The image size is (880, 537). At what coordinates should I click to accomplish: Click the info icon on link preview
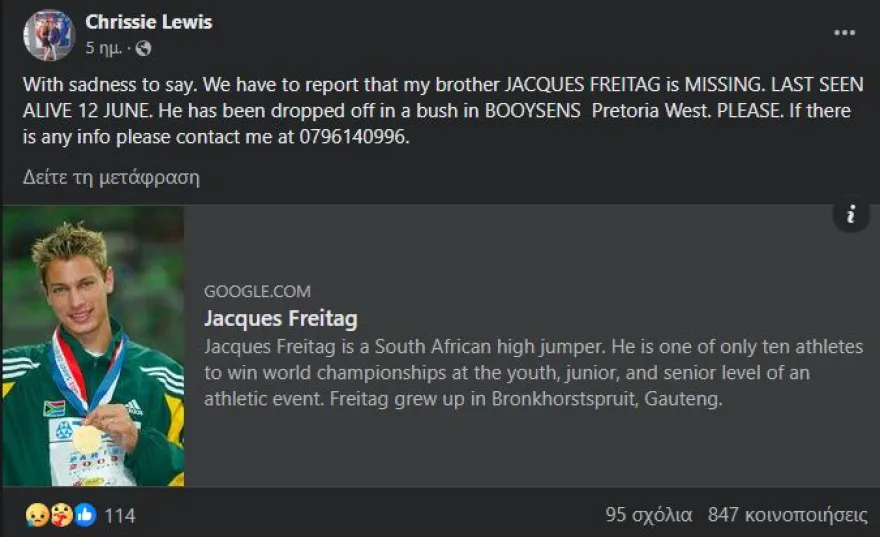[850, 214]
